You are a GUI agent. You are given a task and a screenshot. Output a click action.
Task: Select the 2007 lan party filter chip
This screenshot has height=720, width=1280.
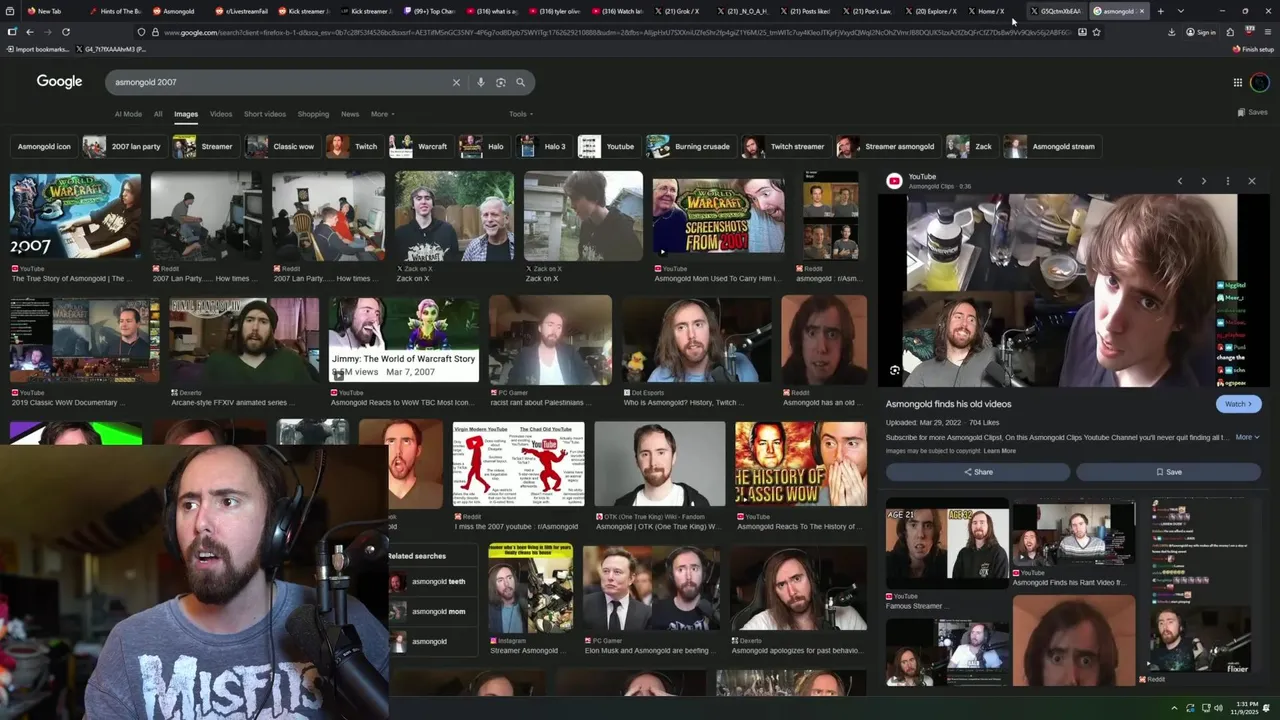click(123, 146)
